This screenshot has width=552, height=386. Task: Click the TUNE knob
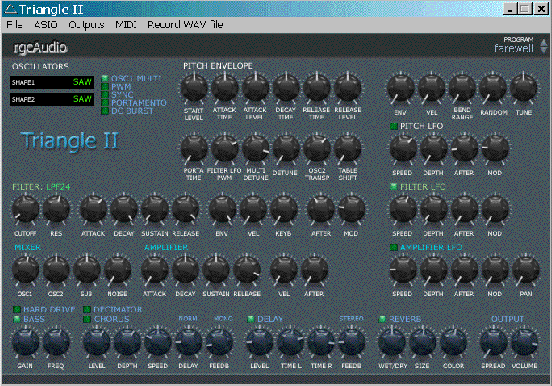523,88
